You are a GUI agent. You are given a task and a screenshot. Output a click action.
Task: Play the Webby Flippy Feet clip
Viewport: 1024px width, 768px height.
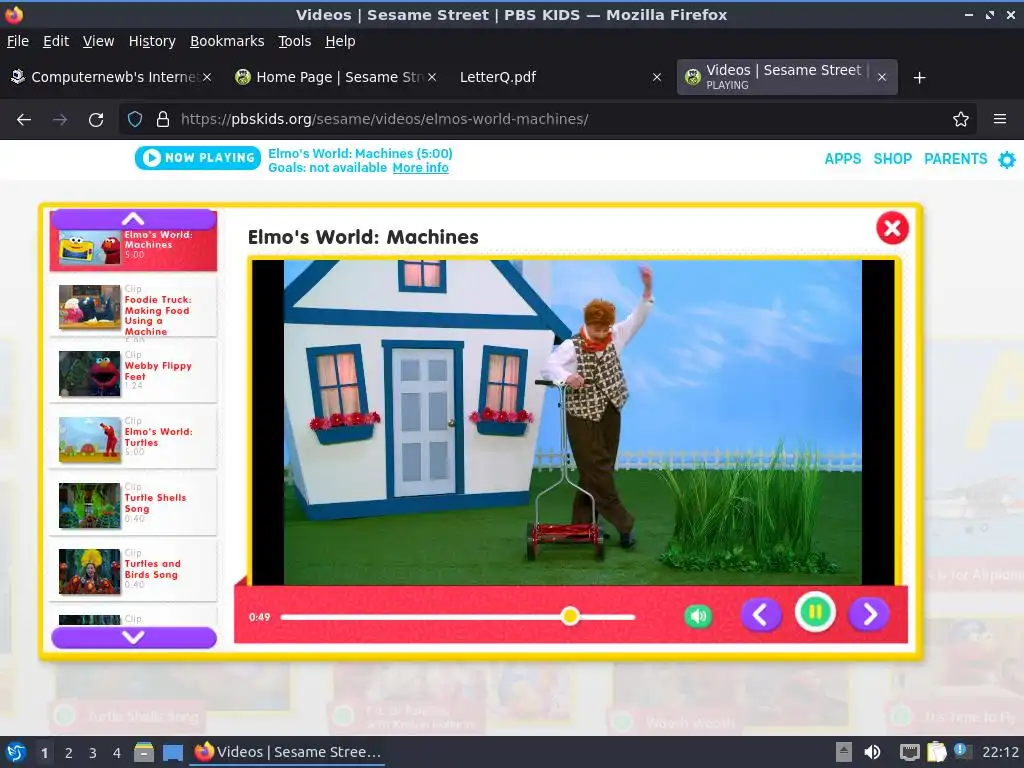click(x=133, y=374)
